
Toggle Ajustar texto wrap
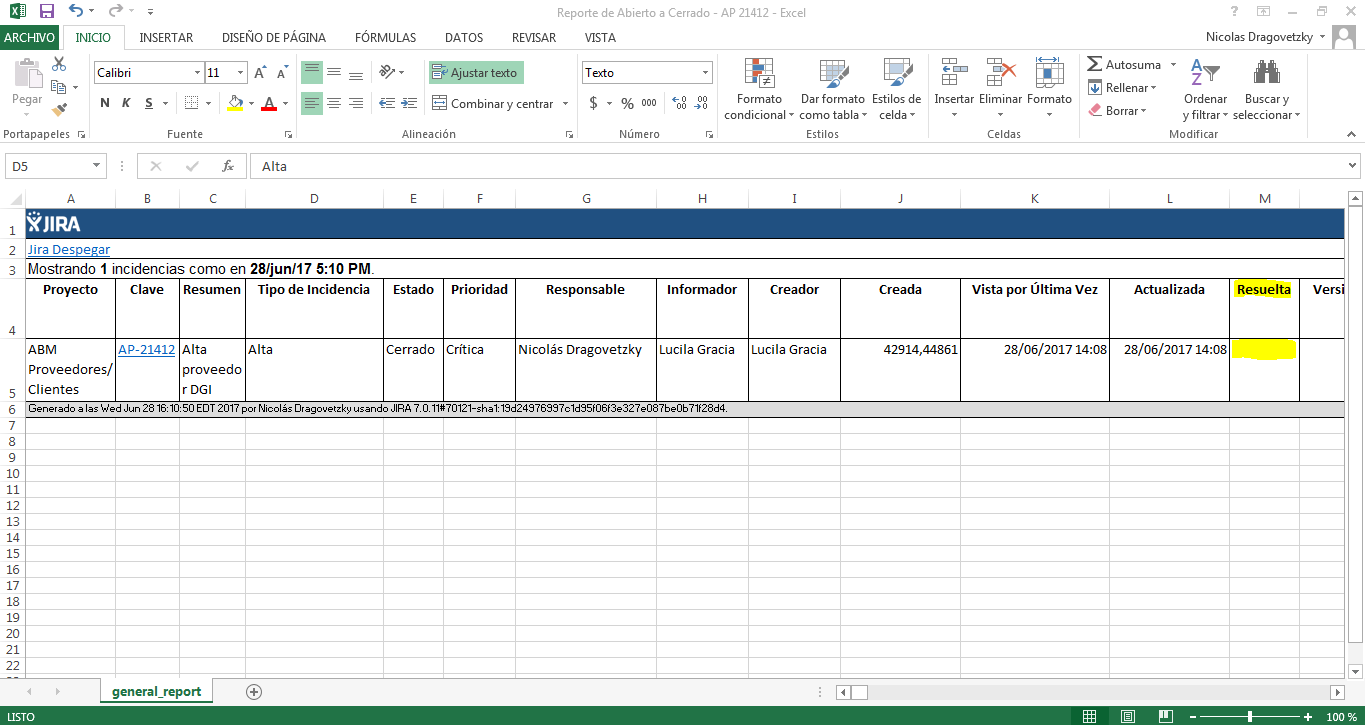pos(476,73)
